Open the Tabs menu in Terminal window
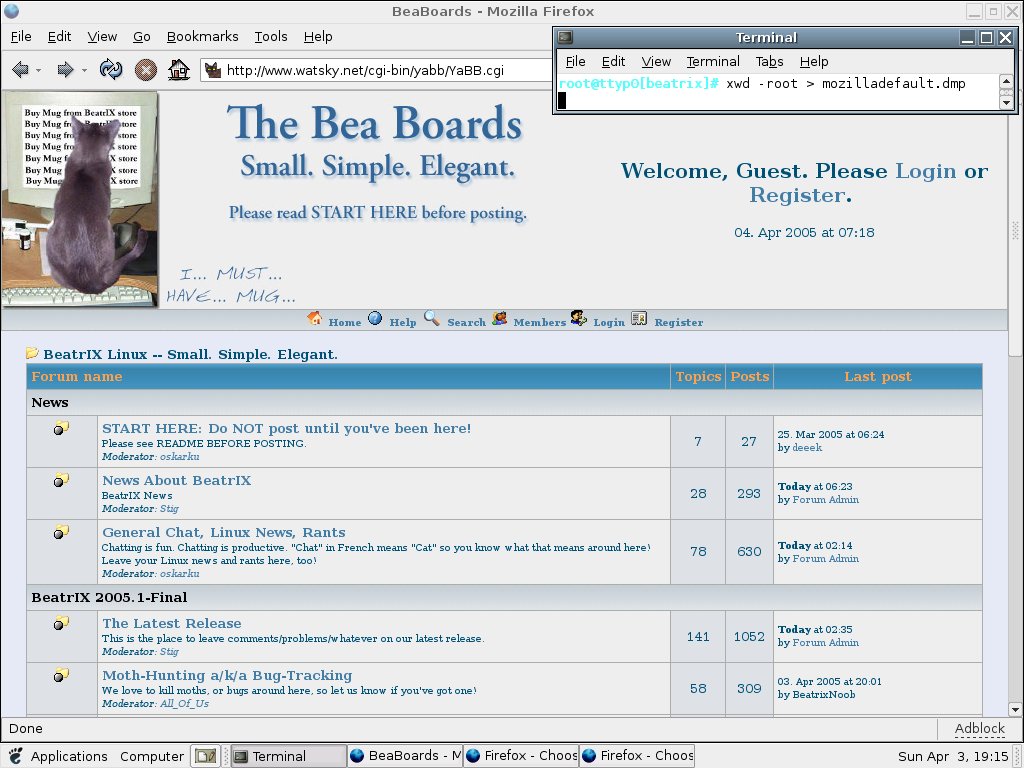Screen dimensions: 1024x768 point(769,61)
